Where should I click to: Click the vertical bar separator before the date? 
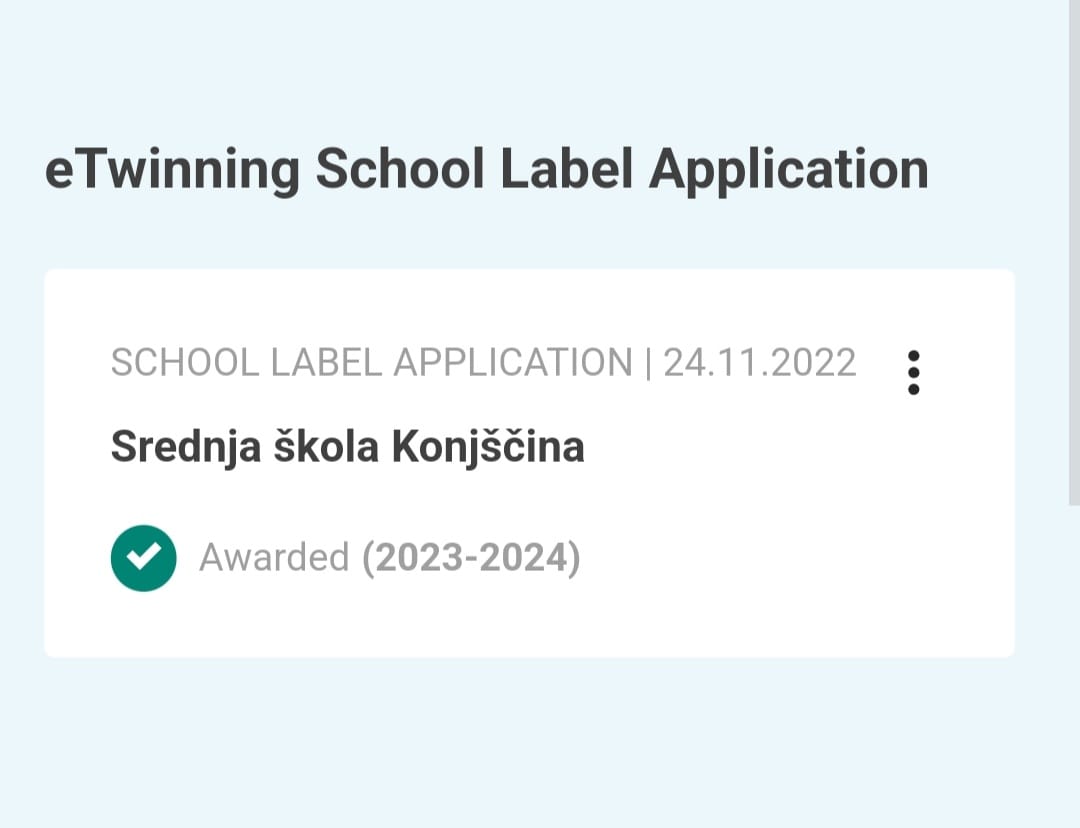[x=648, y=364]
